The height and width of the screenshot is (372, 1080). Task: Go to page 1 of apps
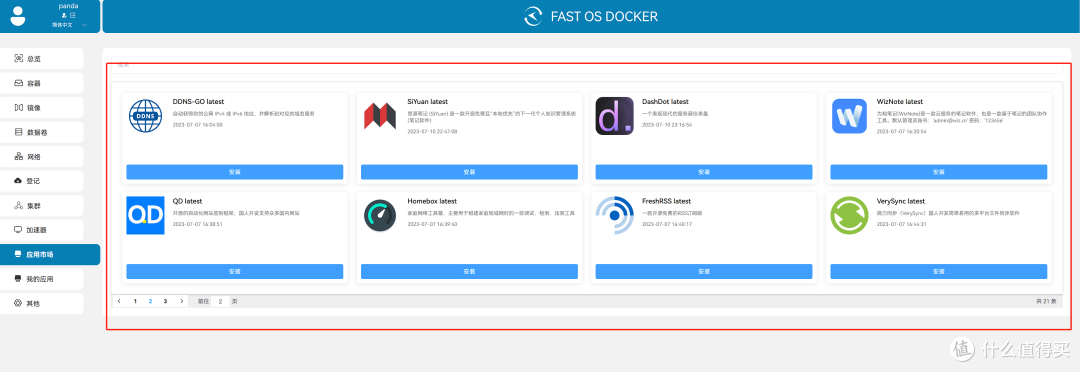point(135,301)
